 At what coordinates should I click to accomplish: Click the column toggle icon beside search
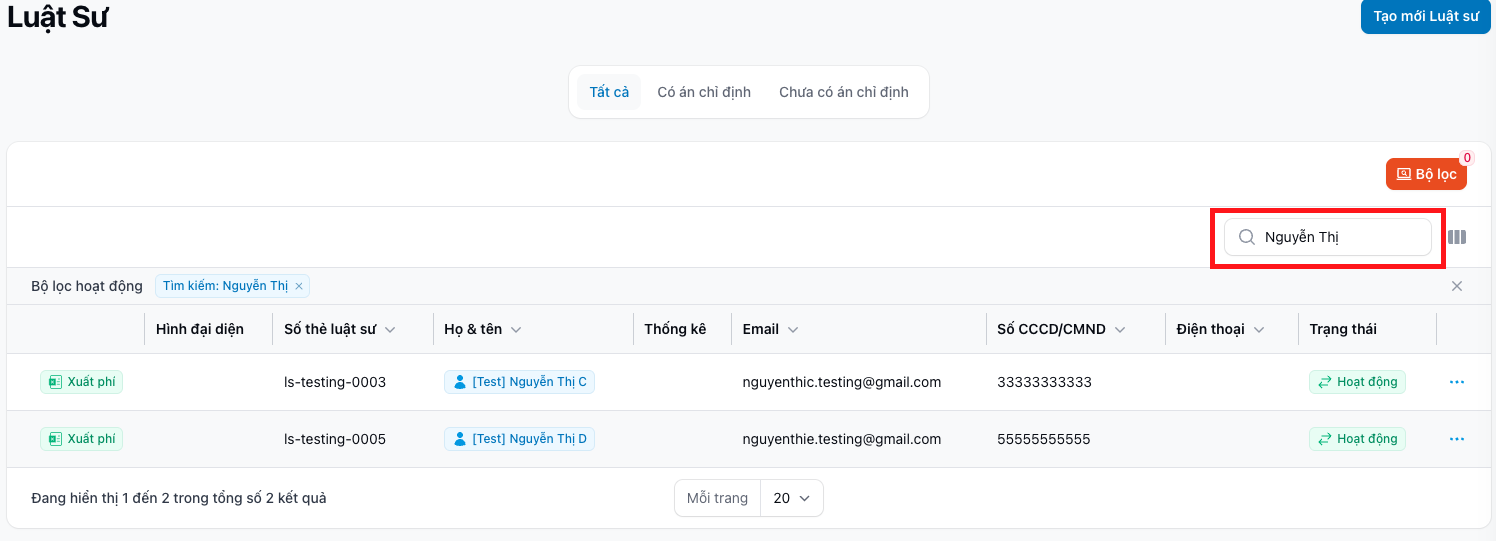(1457, 237)
